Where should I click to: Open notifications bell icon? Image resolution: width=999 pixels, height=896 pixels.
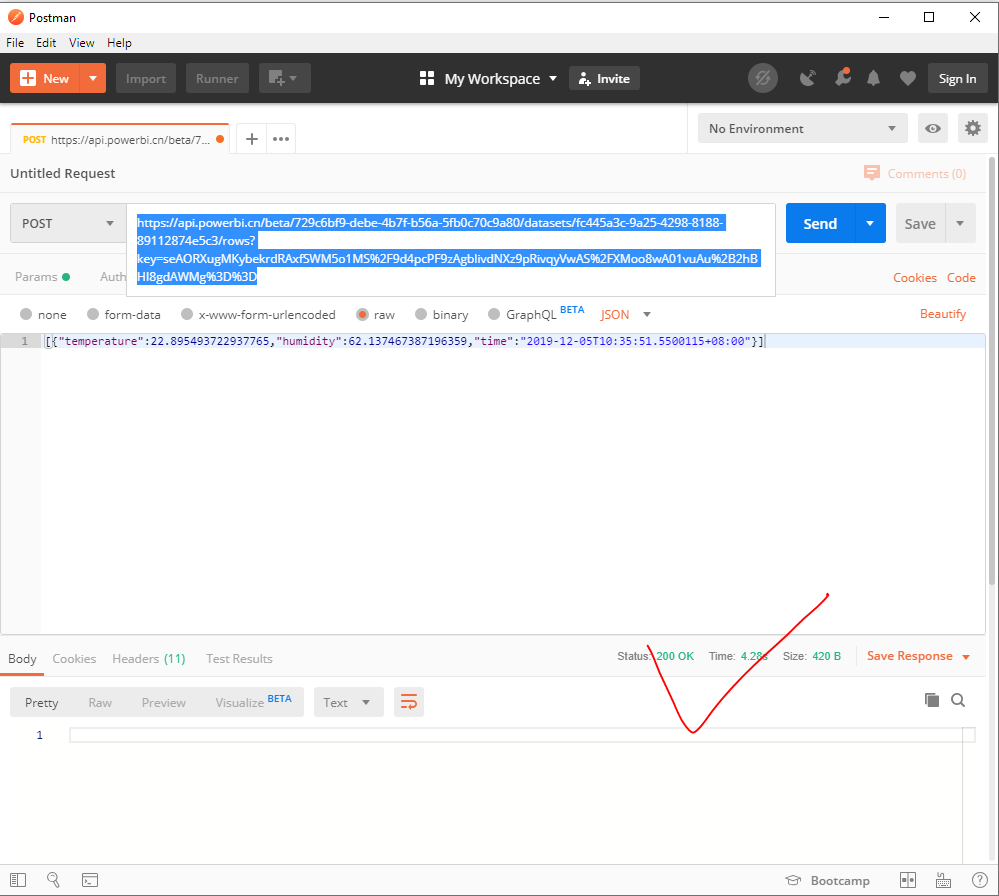click(x=873, y=78)
